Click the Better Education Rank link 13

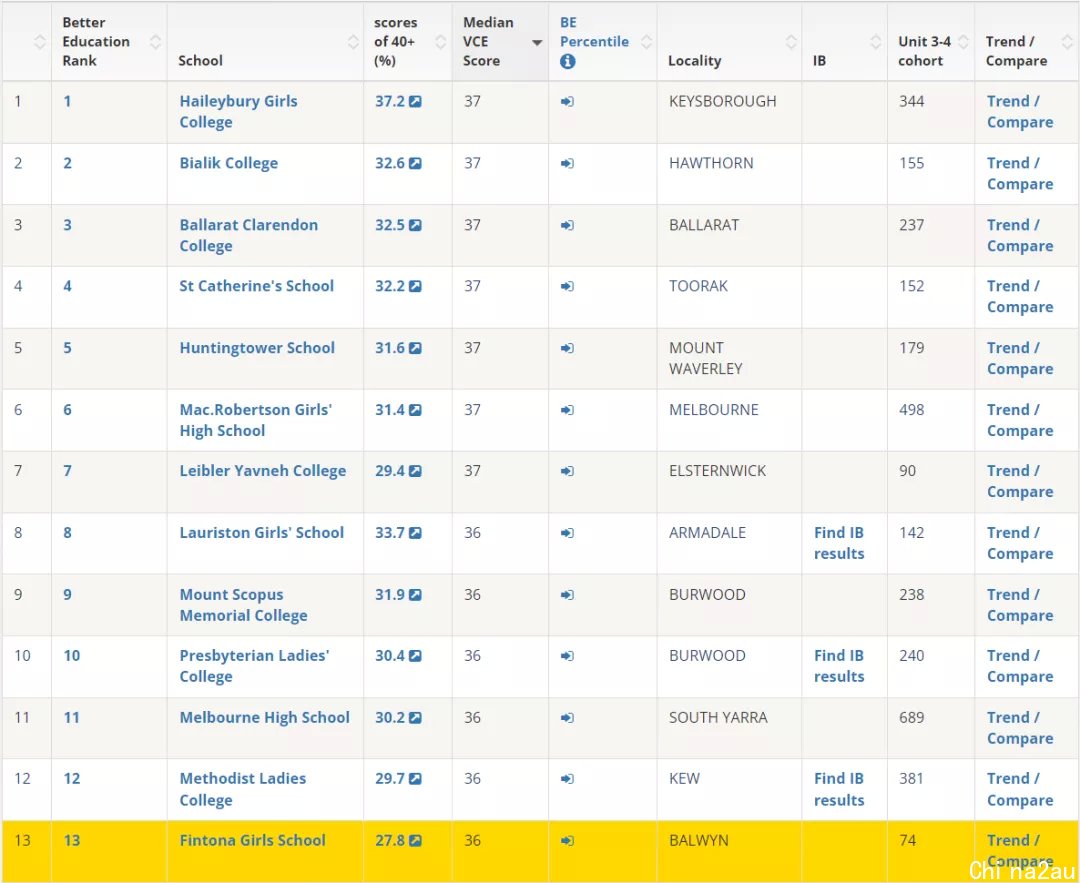pos(72,840)
